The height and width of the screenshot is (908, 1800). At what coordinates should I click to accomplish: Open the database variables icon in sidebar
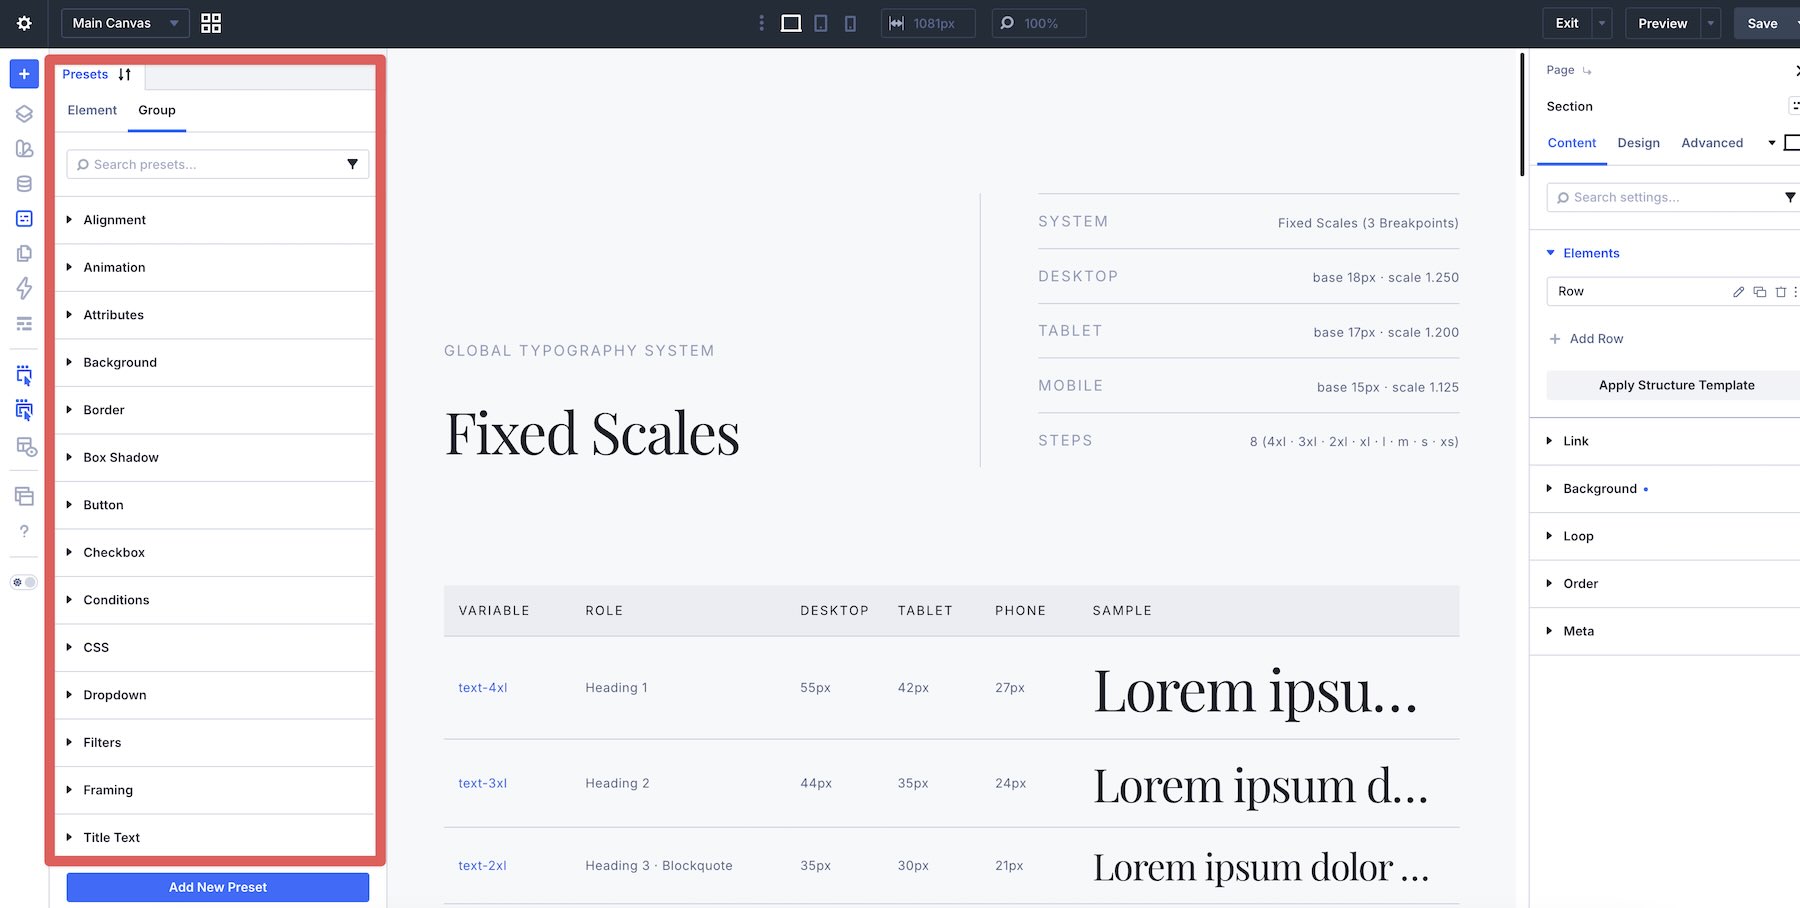point(24,184)
